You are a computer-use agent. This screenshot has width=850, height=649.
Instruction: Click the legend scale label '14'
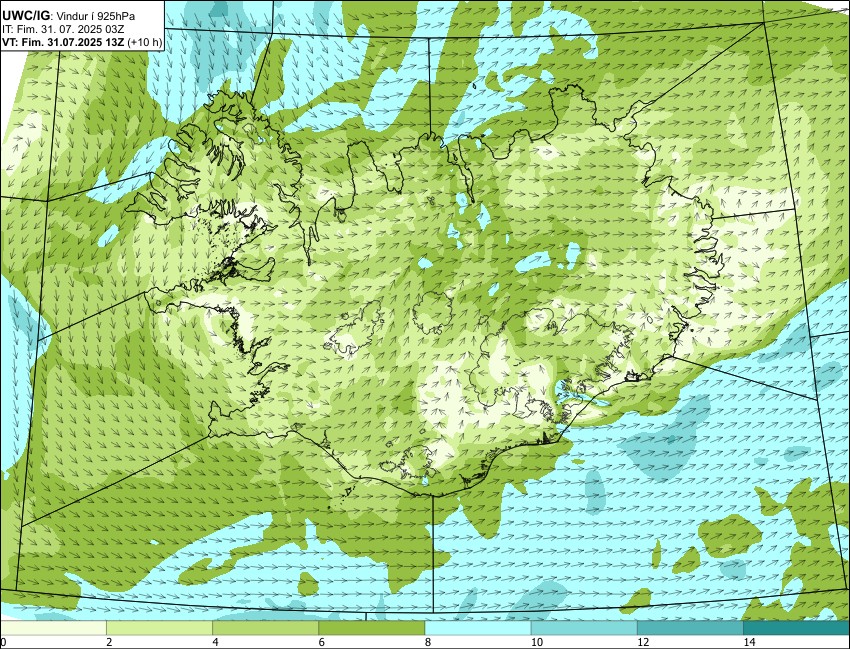[x=749, y=642]
